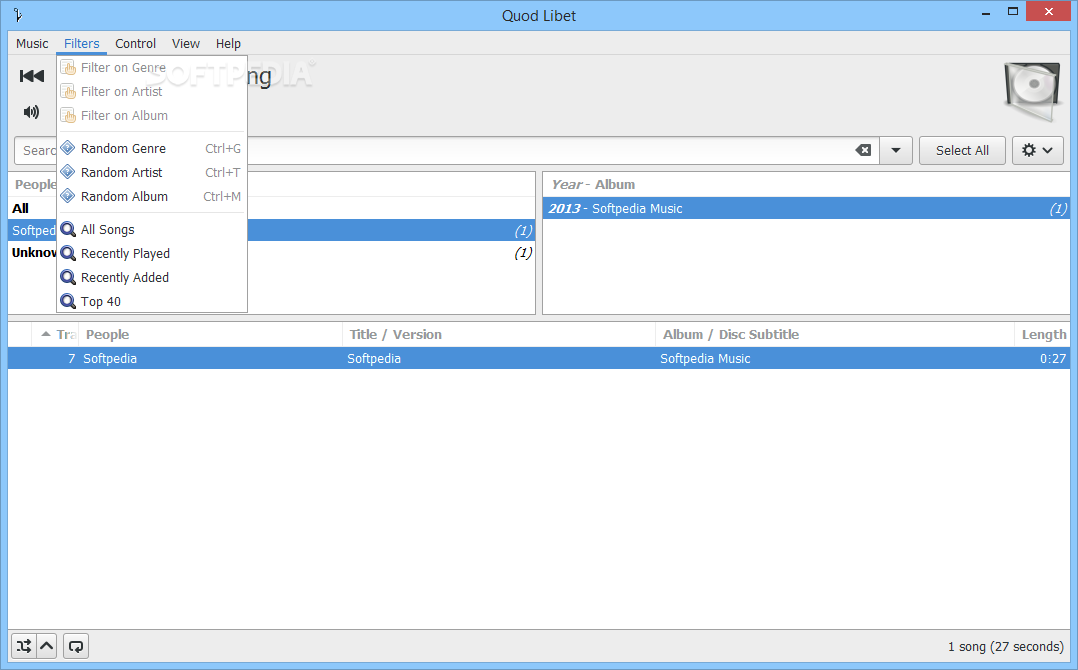The image size is (1078, 670).
Task: Sort by Track column header
Action: [55, 335]
